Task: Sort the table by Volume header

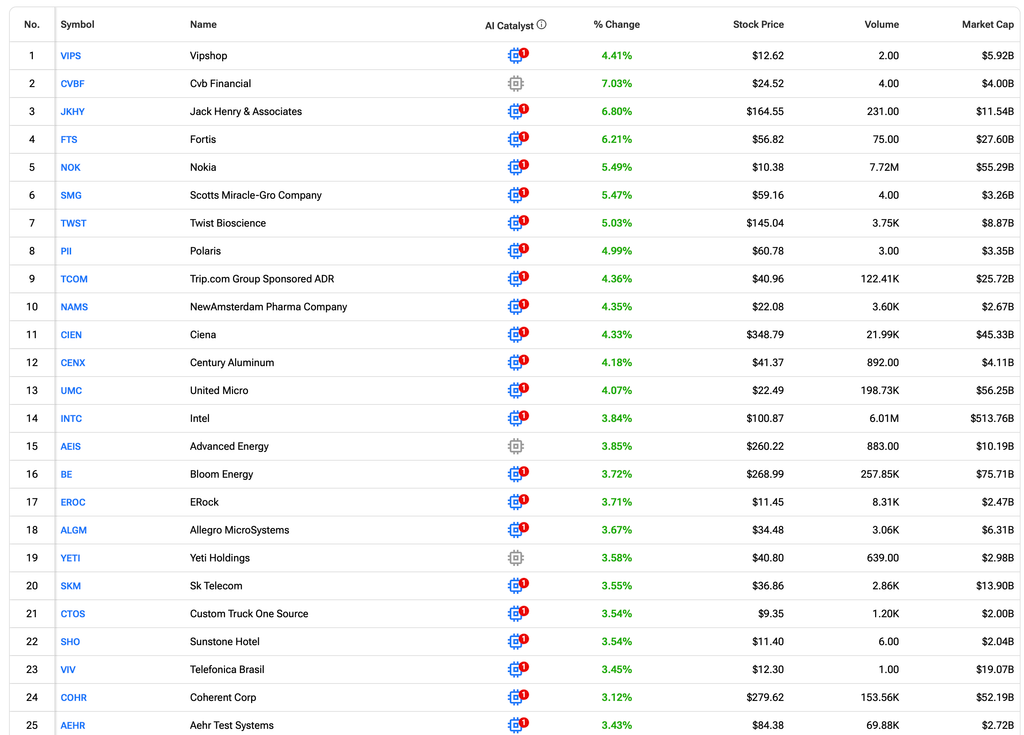Action: 882,25
